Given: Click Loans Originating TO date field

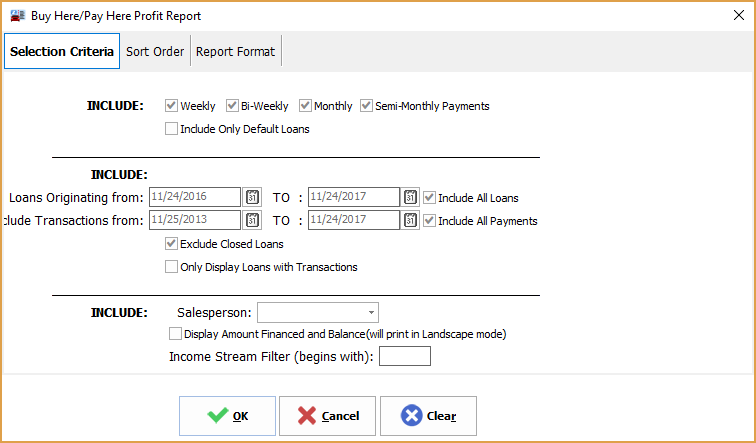Looking at the screenshot, I should (x=354, y=197).
